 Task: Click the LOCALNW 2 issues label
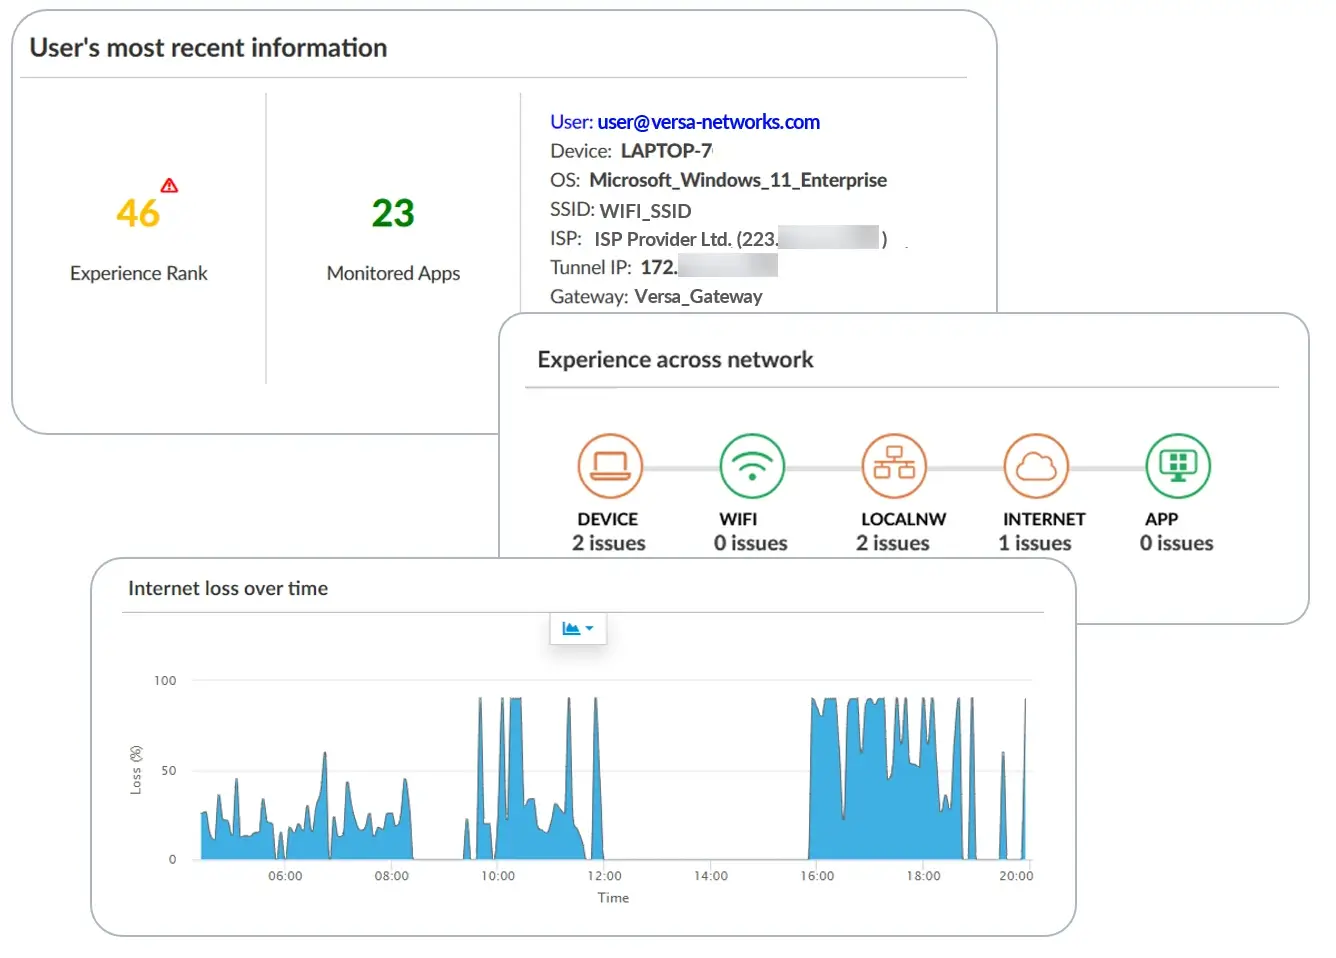(x=892, y=543)
